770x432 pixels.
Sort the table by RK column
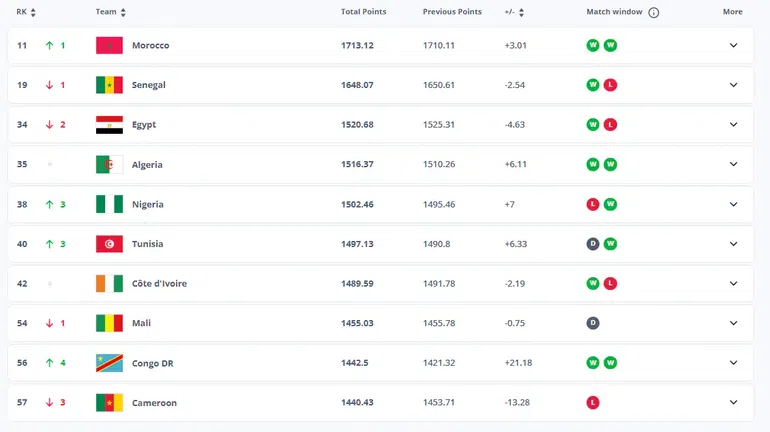pyautogui.click(x=26, y=12)
